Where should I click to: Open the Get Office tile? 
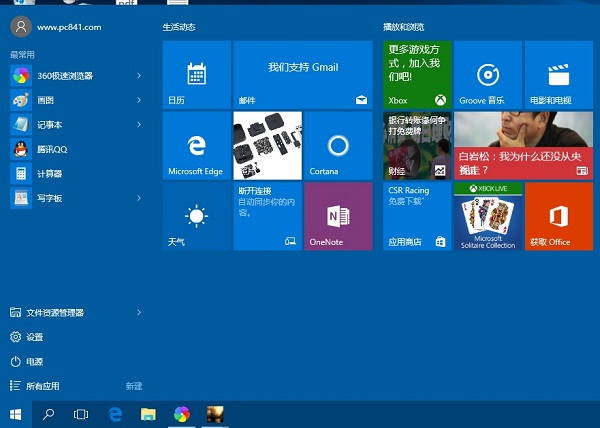tap(558, 216)
